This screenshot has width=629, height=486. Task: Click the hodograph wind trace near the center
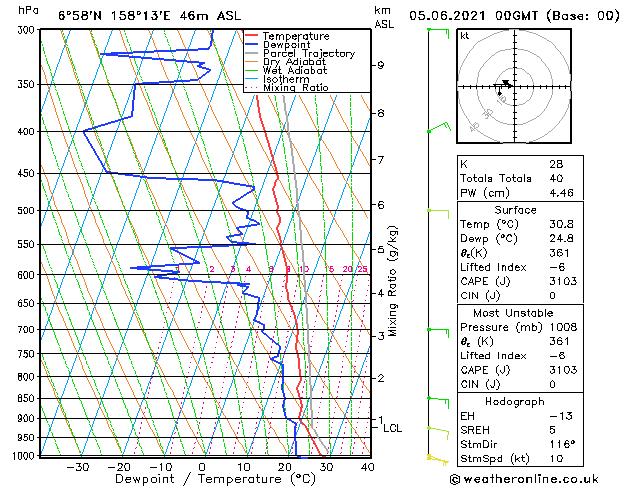click(x=503, y=87)
